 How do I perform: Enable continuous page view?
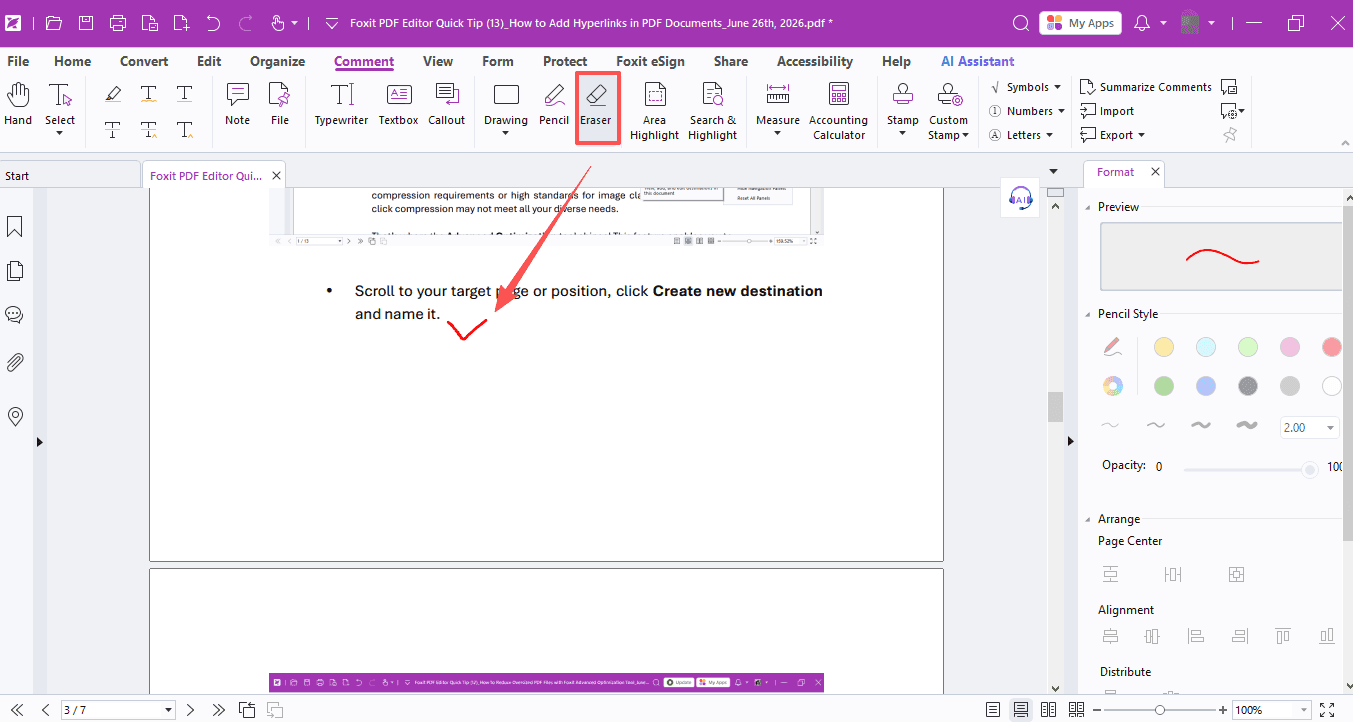click(x=1021, y=710)
